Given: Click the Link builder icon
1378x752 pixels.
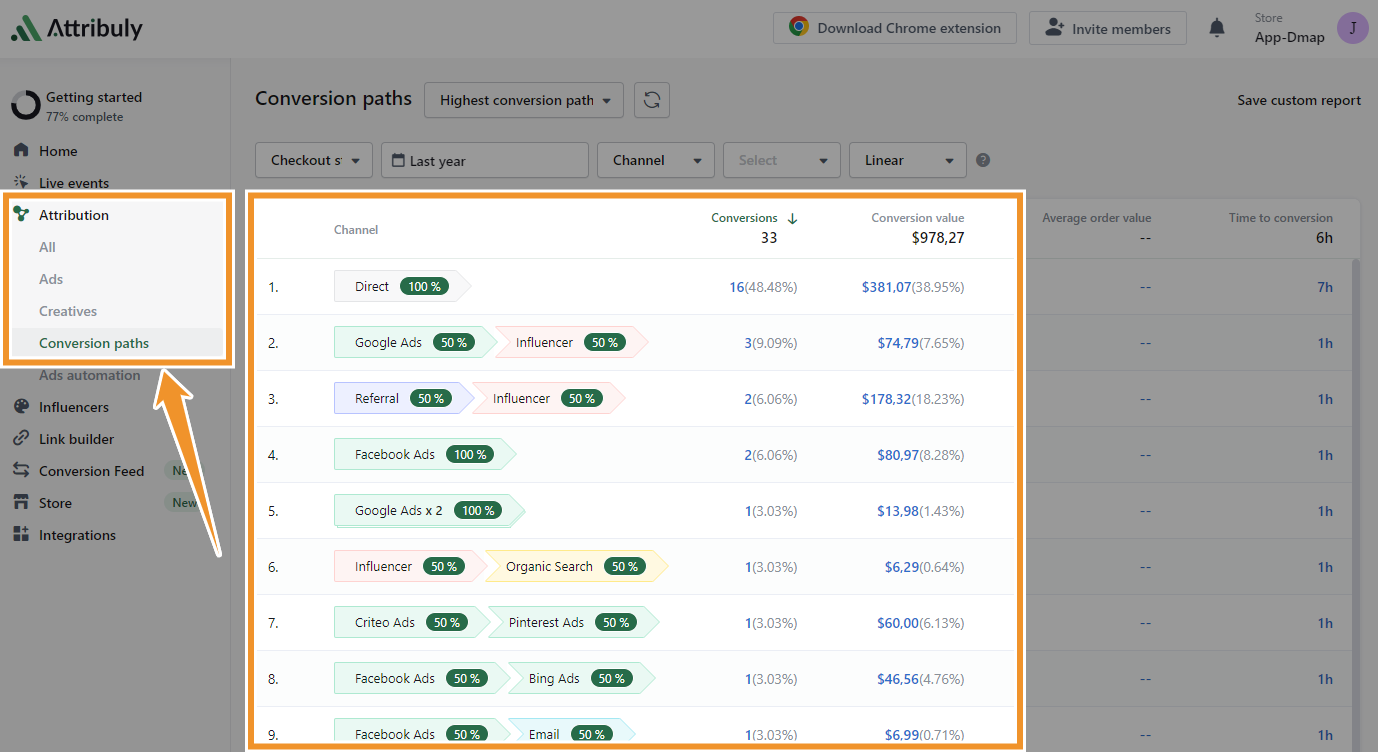Looking at the screenshot, I should click(x=21, y=439).
